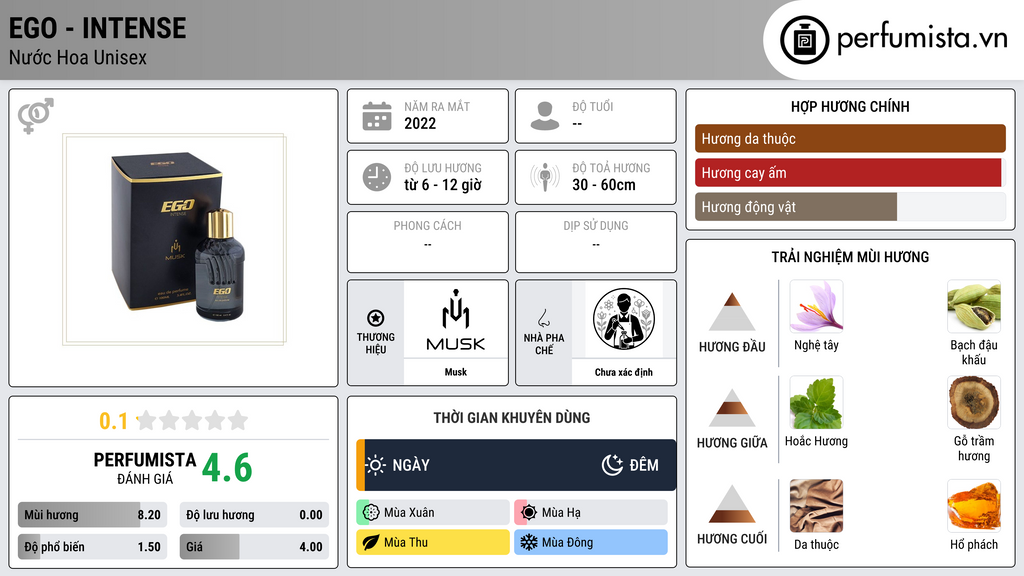The width and height of the screenshot is (1024, 576).
Task: Click the perfumer illustration Chưa xác định
Action: [624, 319]
